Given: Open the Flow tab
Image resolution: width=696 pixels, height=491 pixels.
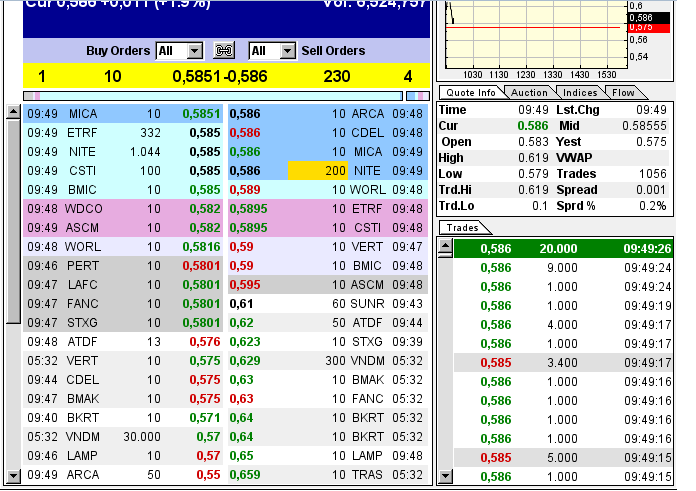Looking at the screenshot, I should [x=623, y=93].
